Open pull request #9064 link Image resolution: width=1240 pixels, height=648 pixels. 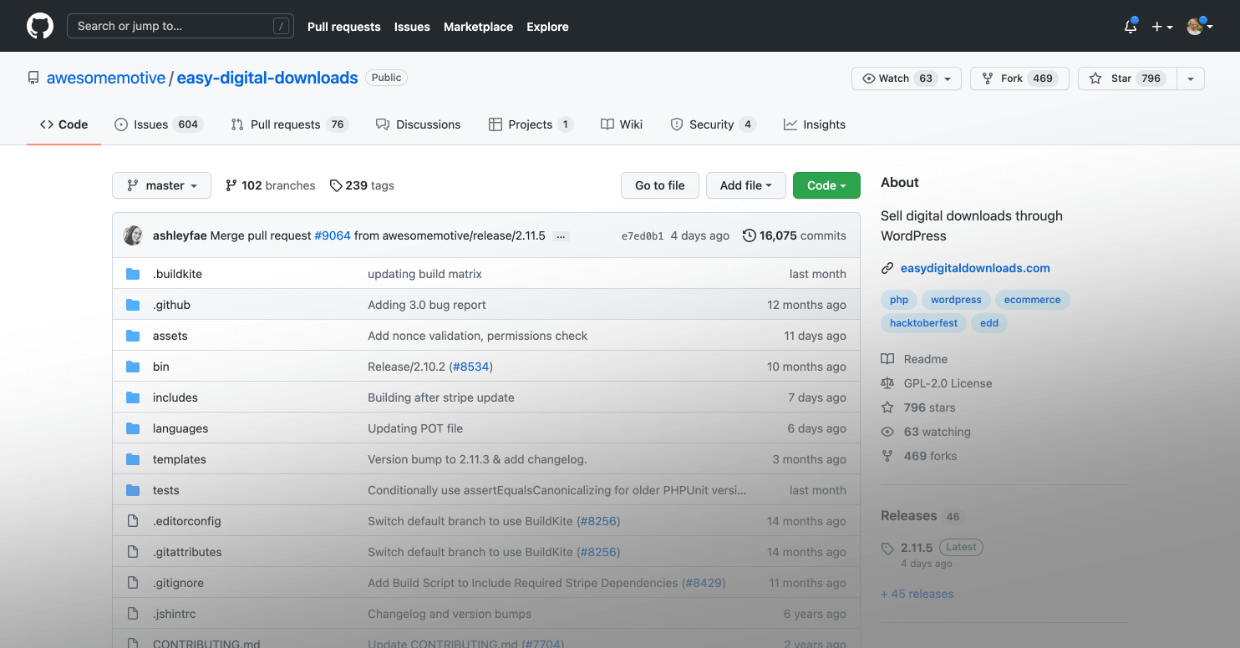[x=332, y=236]
